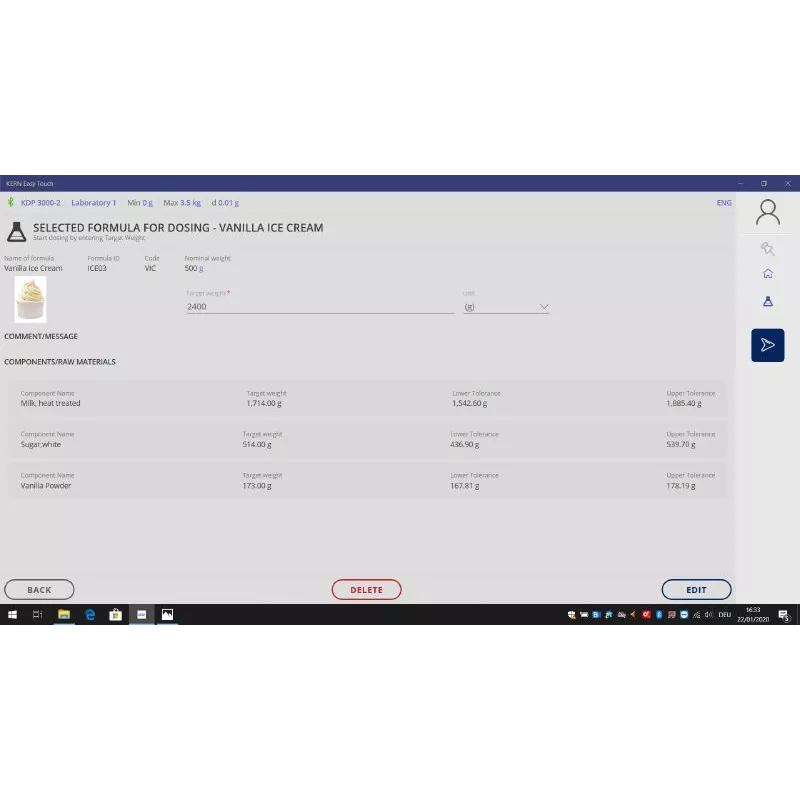Switch language via ENG selector
Image resolution: width=800 pixels, height=800 pixels.
pyautogui.click(x=724, y=203)
